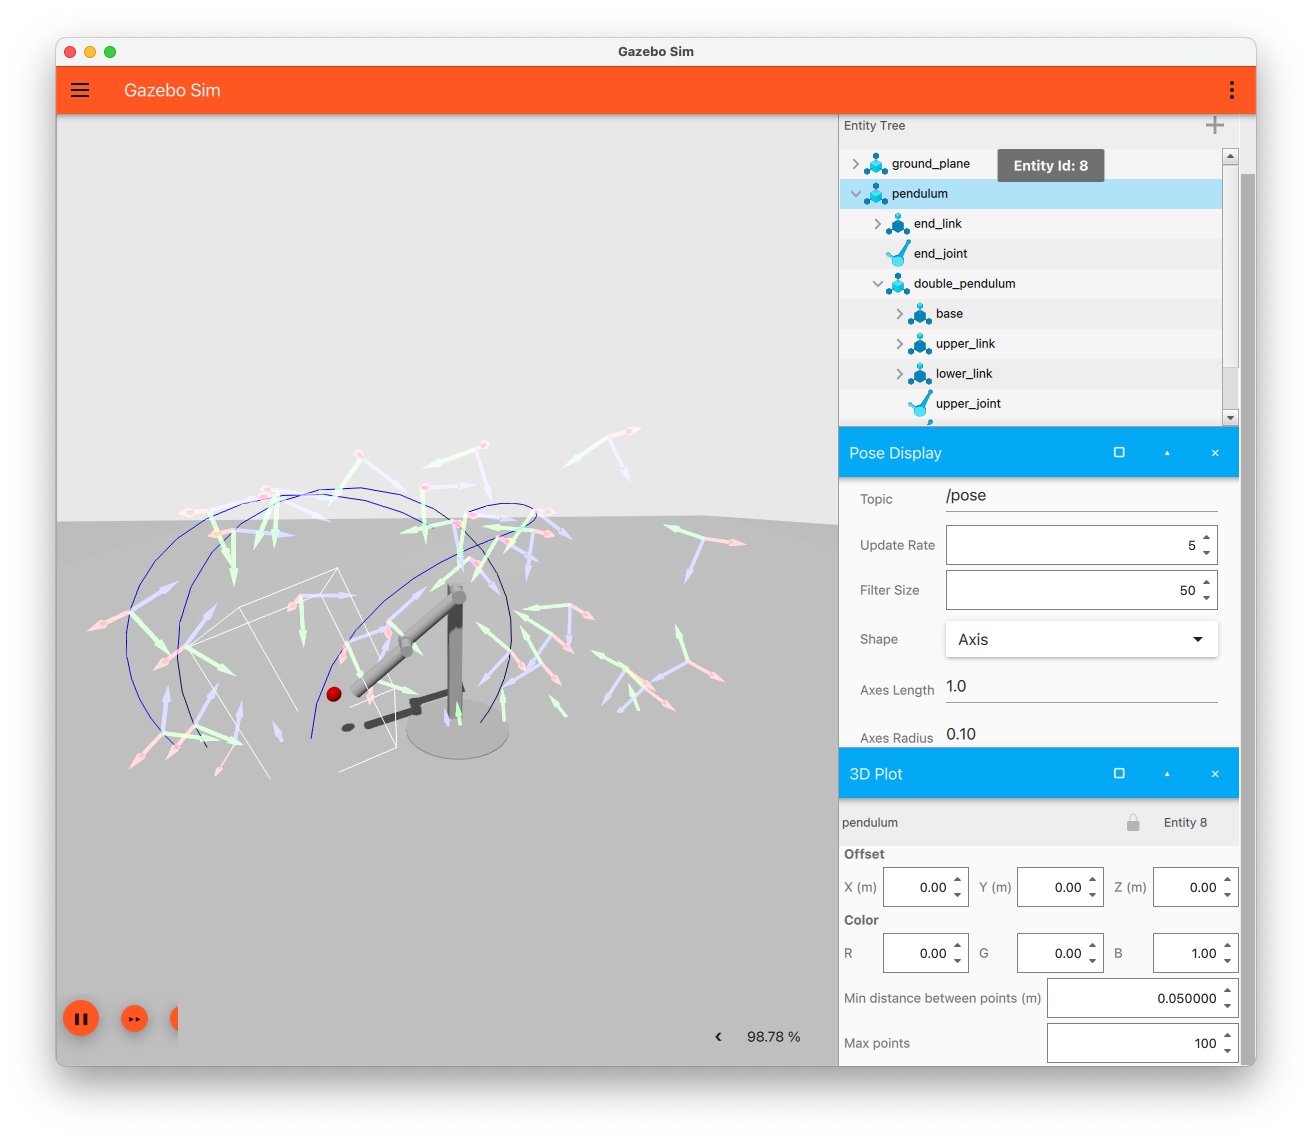Collapse the Pose Display panel

point(1167,453)
